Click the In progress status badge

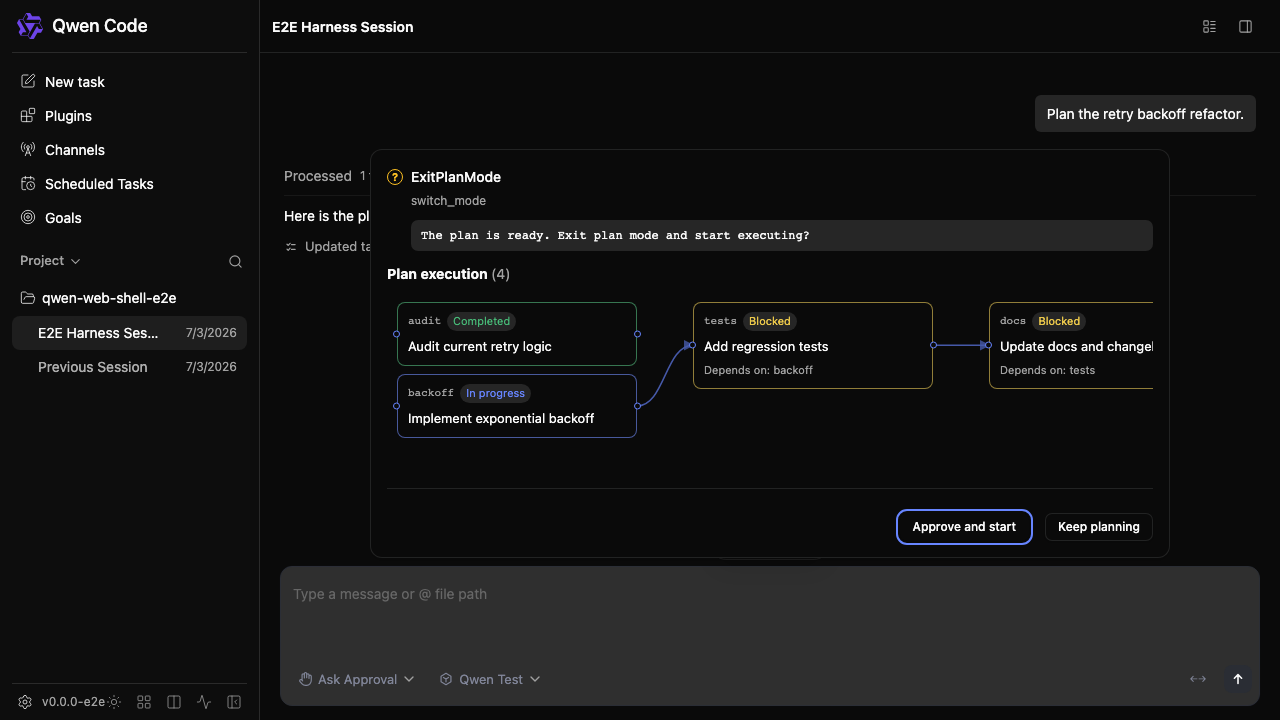tap(495, 393)
